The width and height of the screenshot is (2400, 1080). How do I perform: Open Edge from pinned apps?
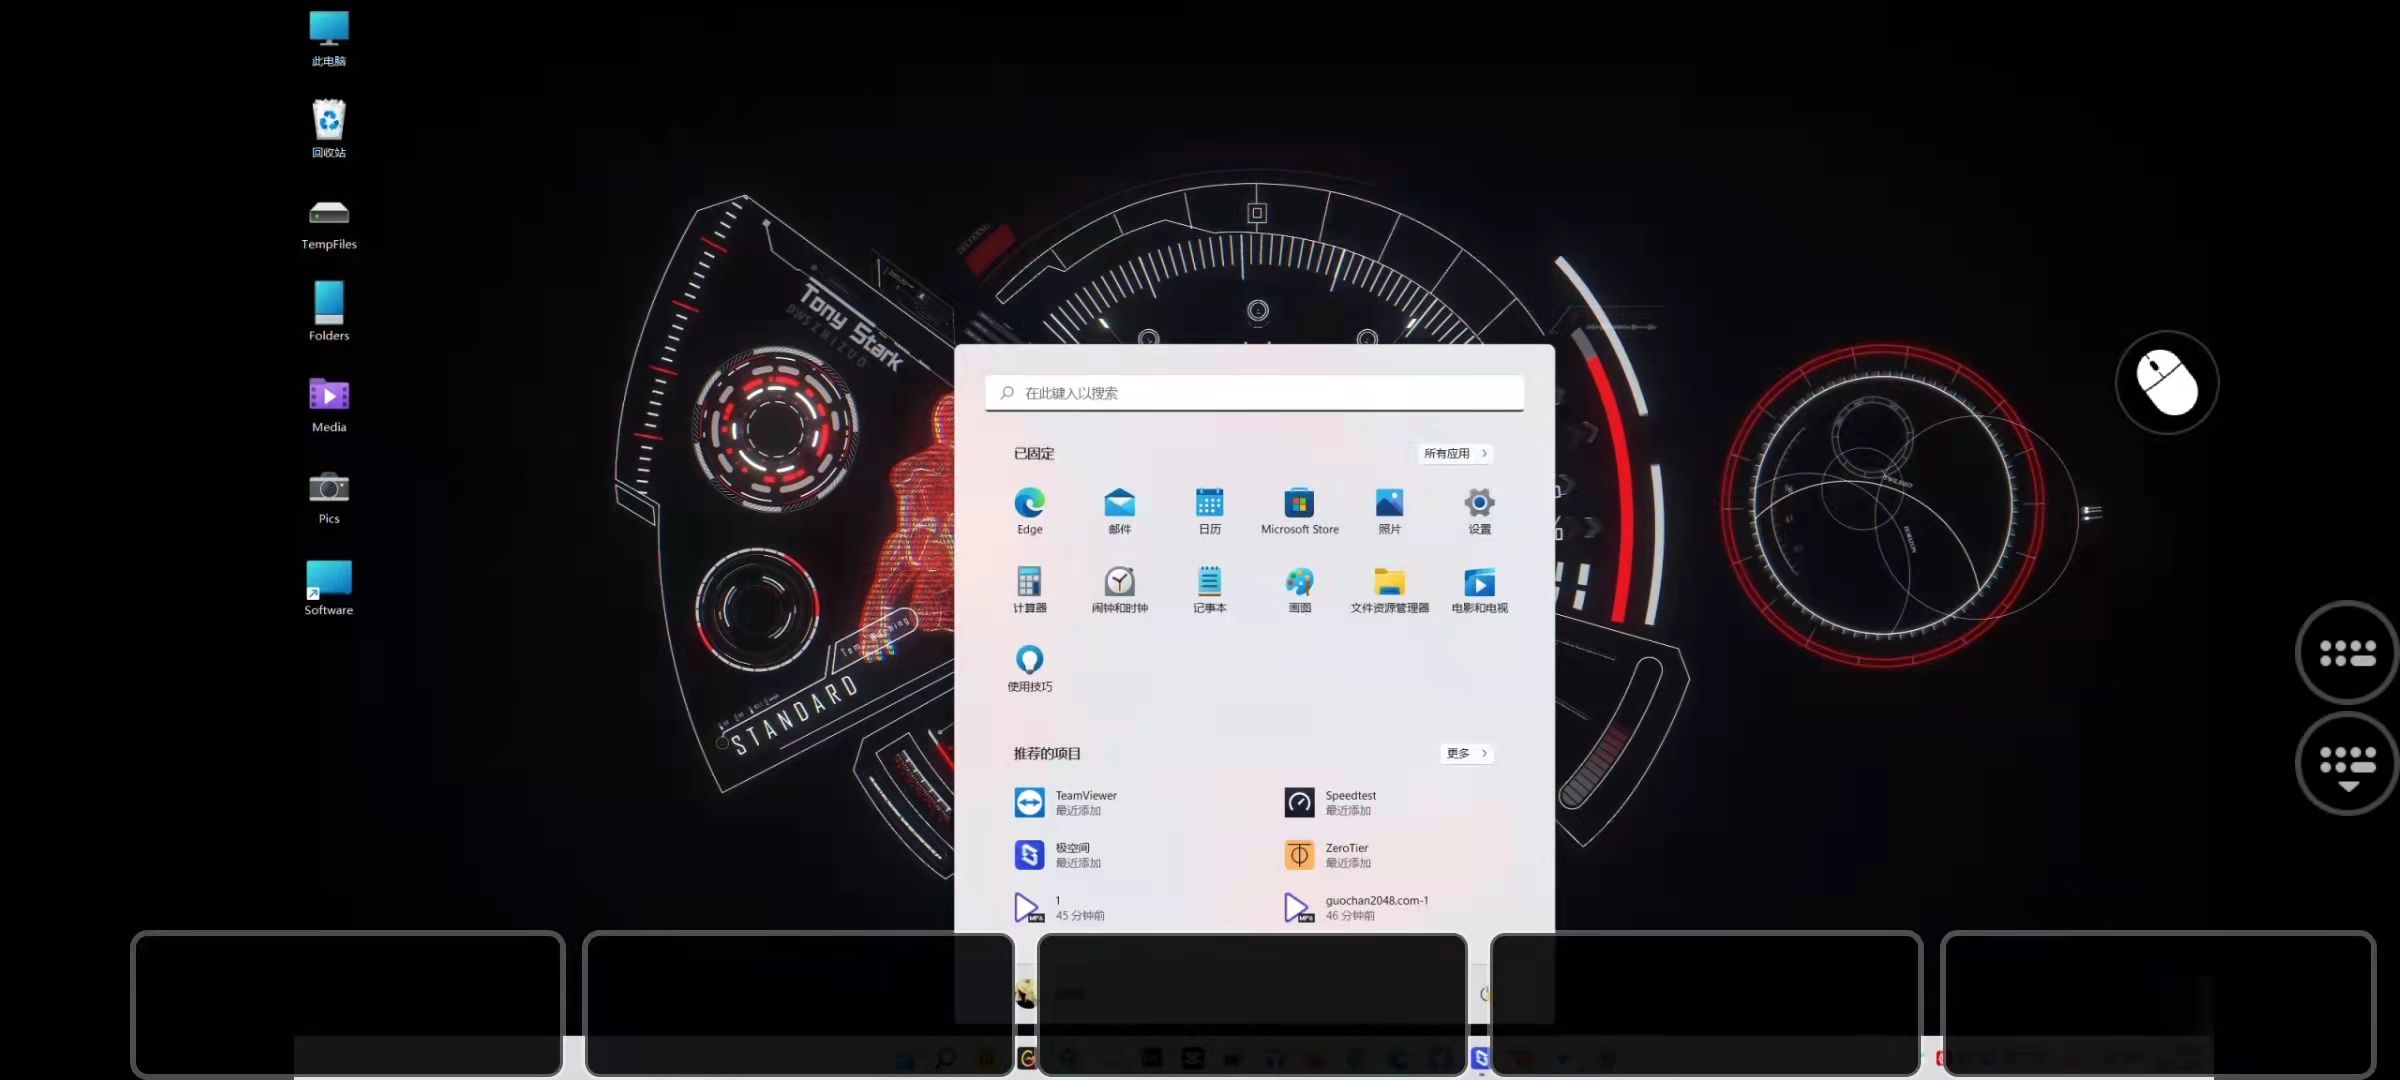pyautogui.click(x=1029, y=511)
